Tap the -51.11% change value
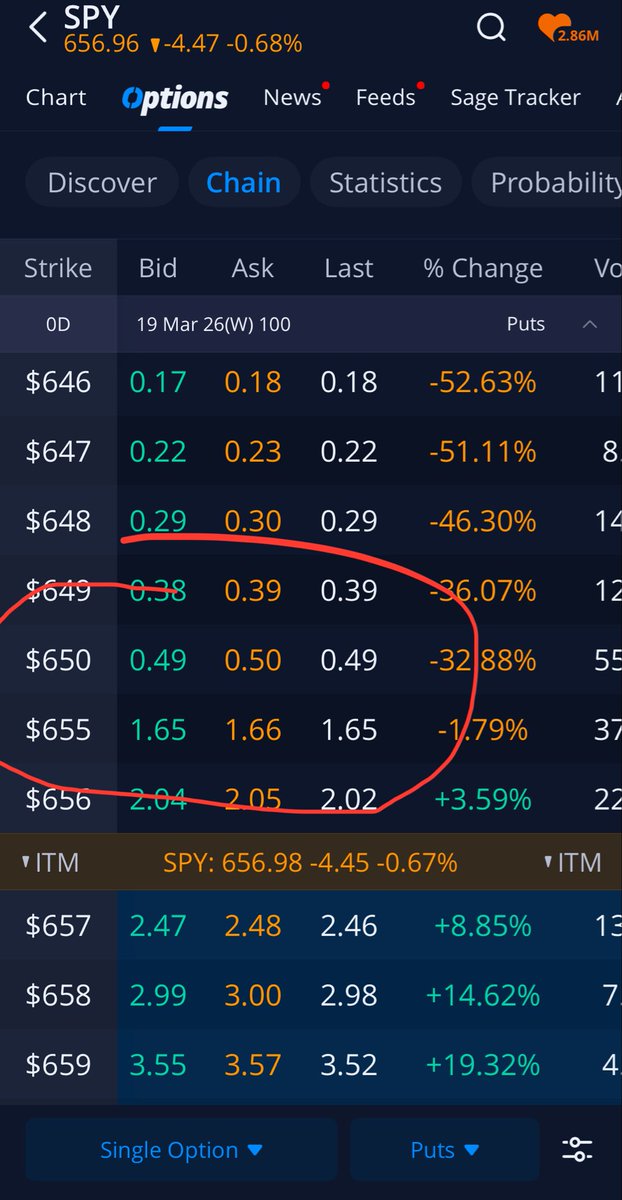Image resolution: width=622 pixels, height=1200 pixels. (482, 451)
